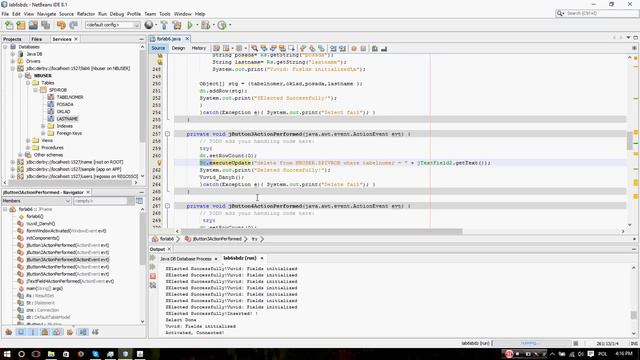
Task: Run the project with green arrow
Action: click(x=190, y=25)
